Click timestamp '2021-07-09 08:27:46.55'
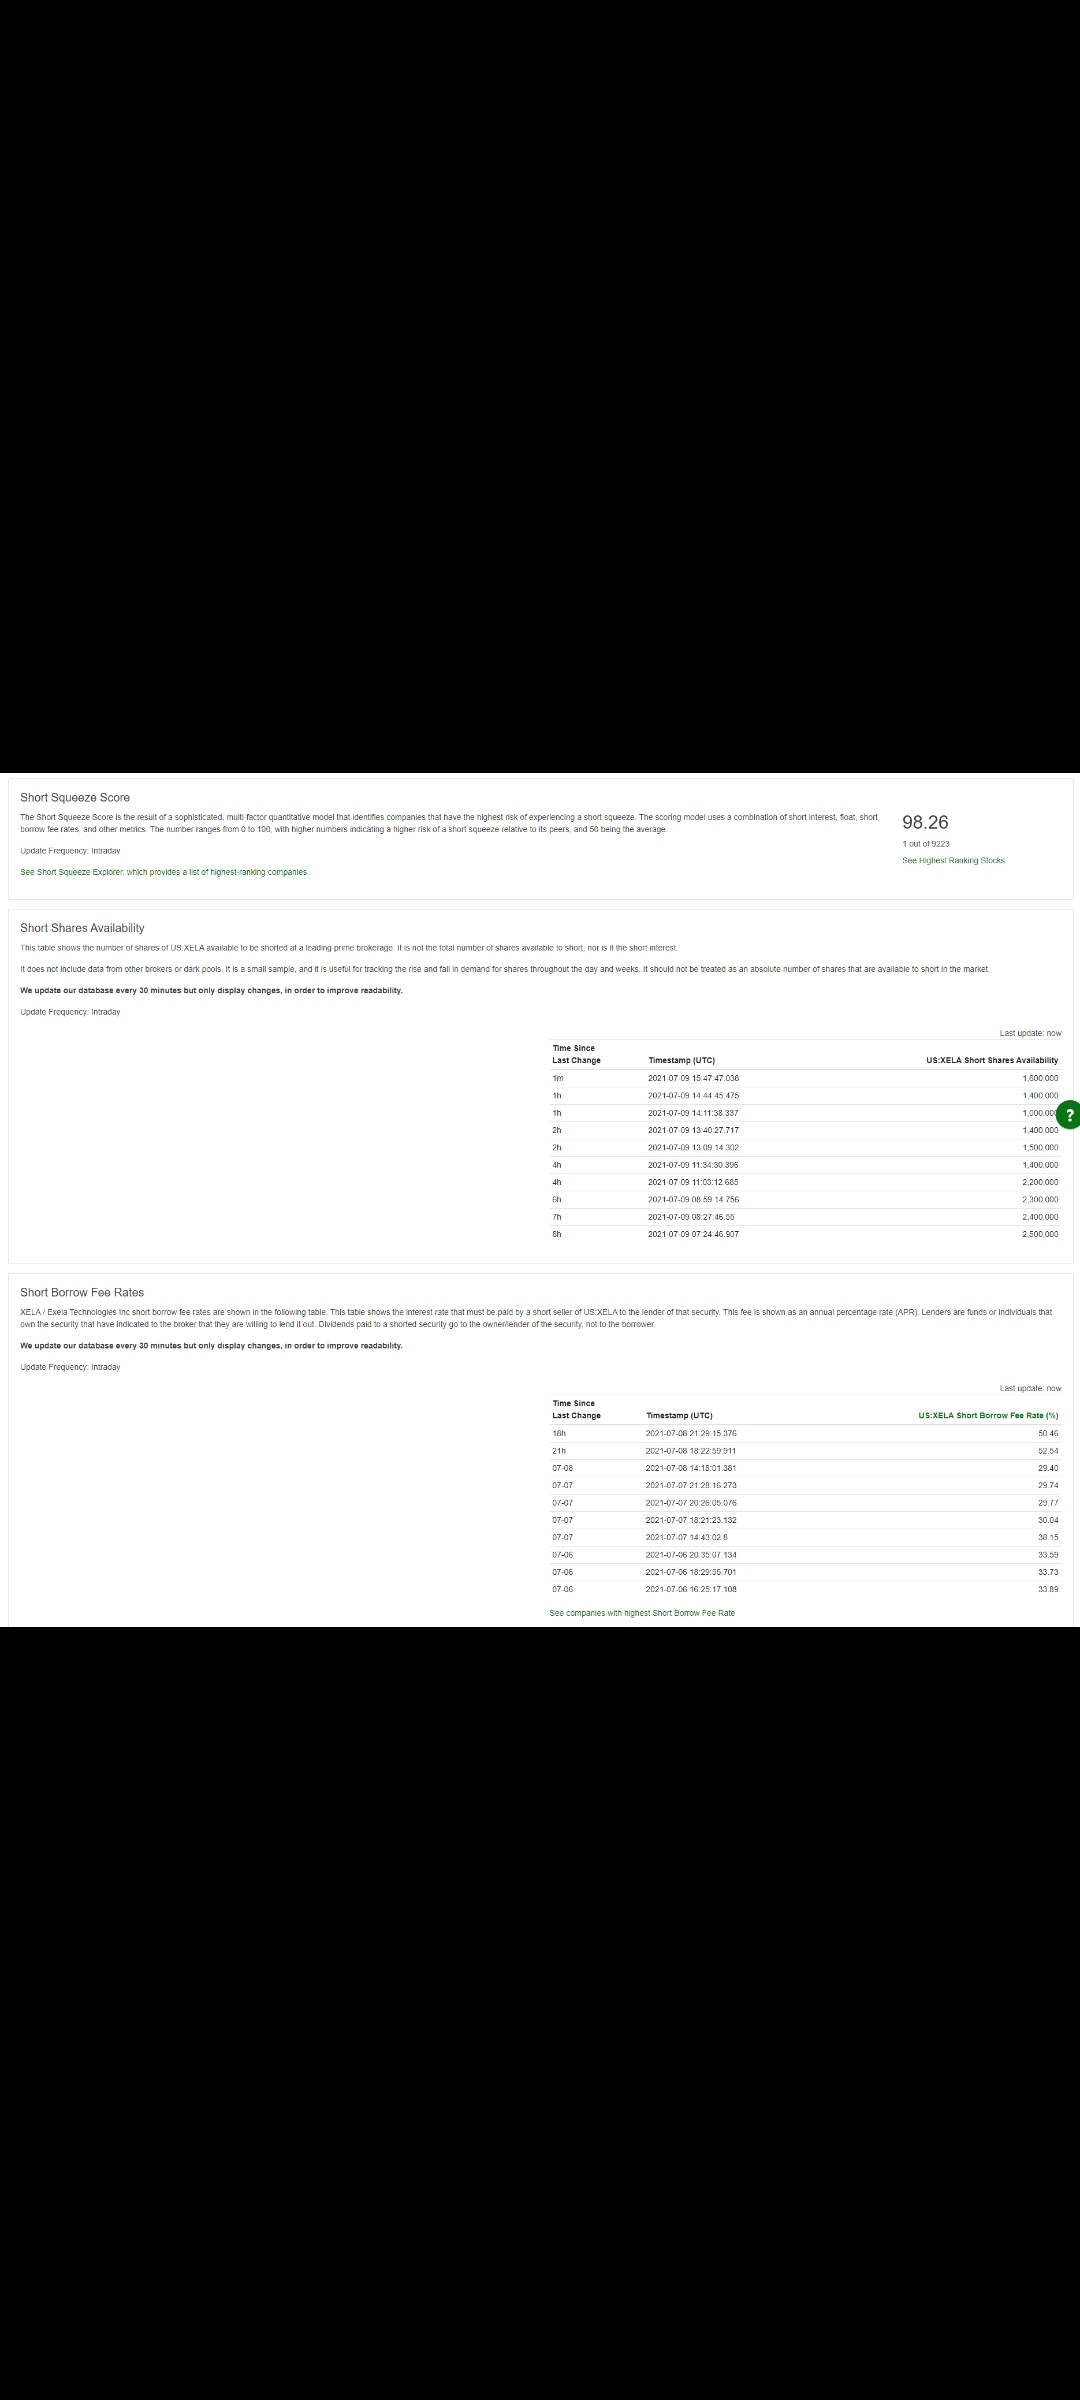Image resolution: width=1080 pixels, height=2400 pixels. (691, 1217)
